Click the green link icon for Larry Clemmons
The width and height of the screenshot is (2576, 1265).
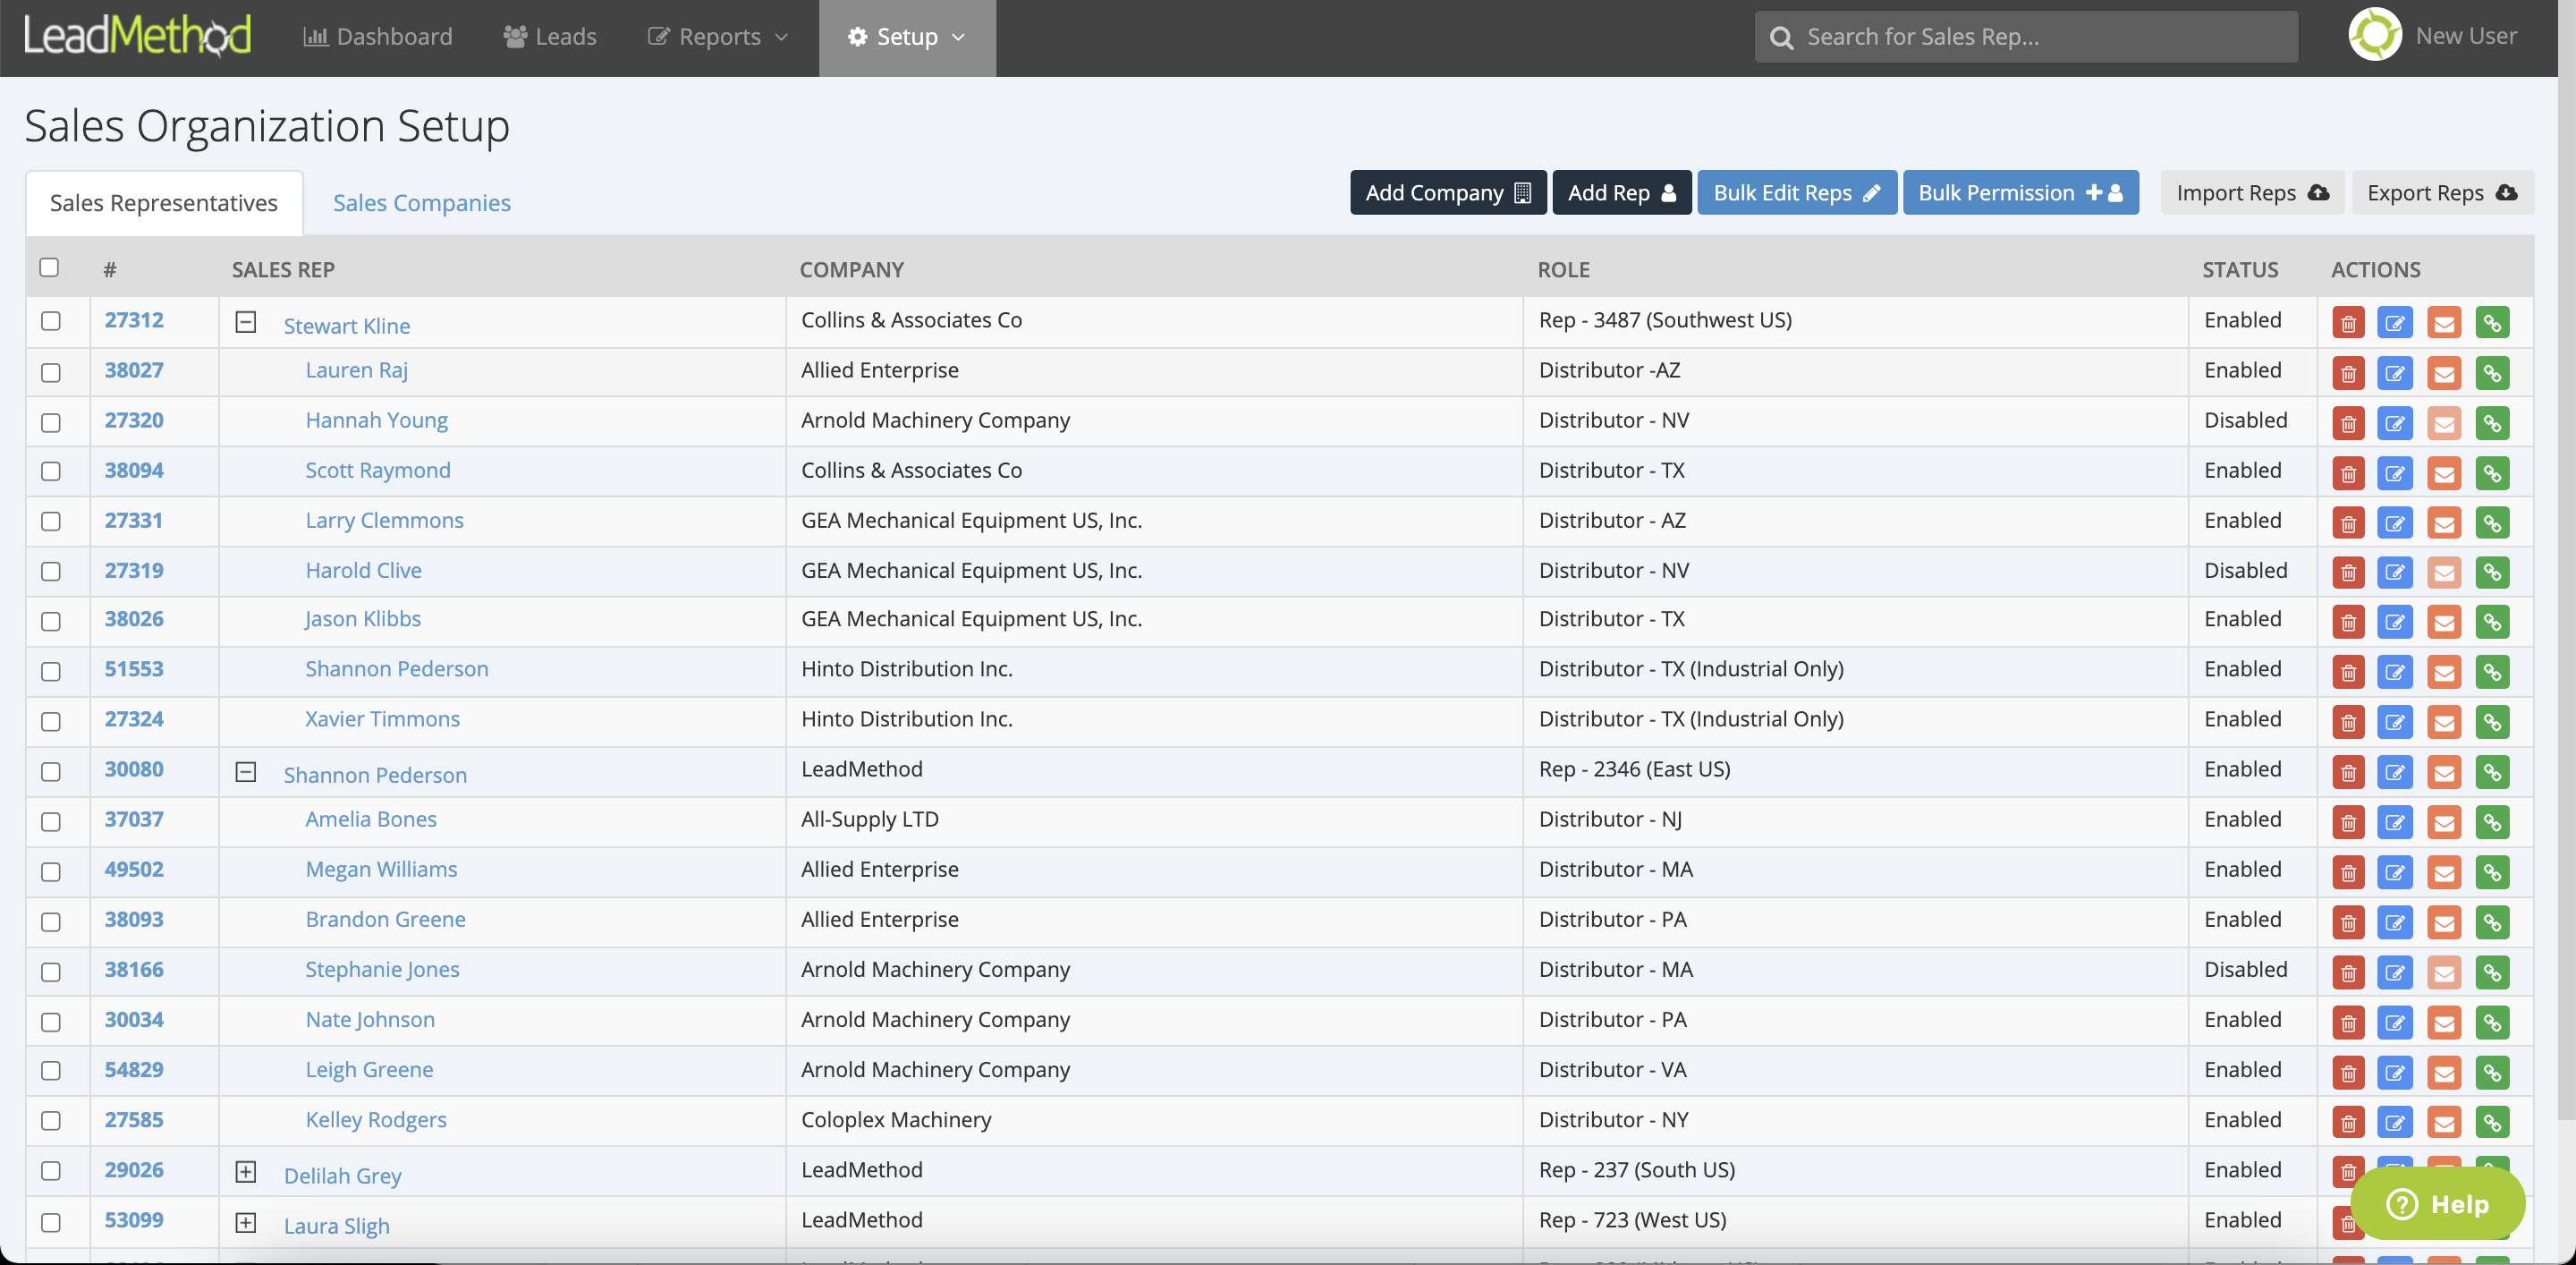2492,523
